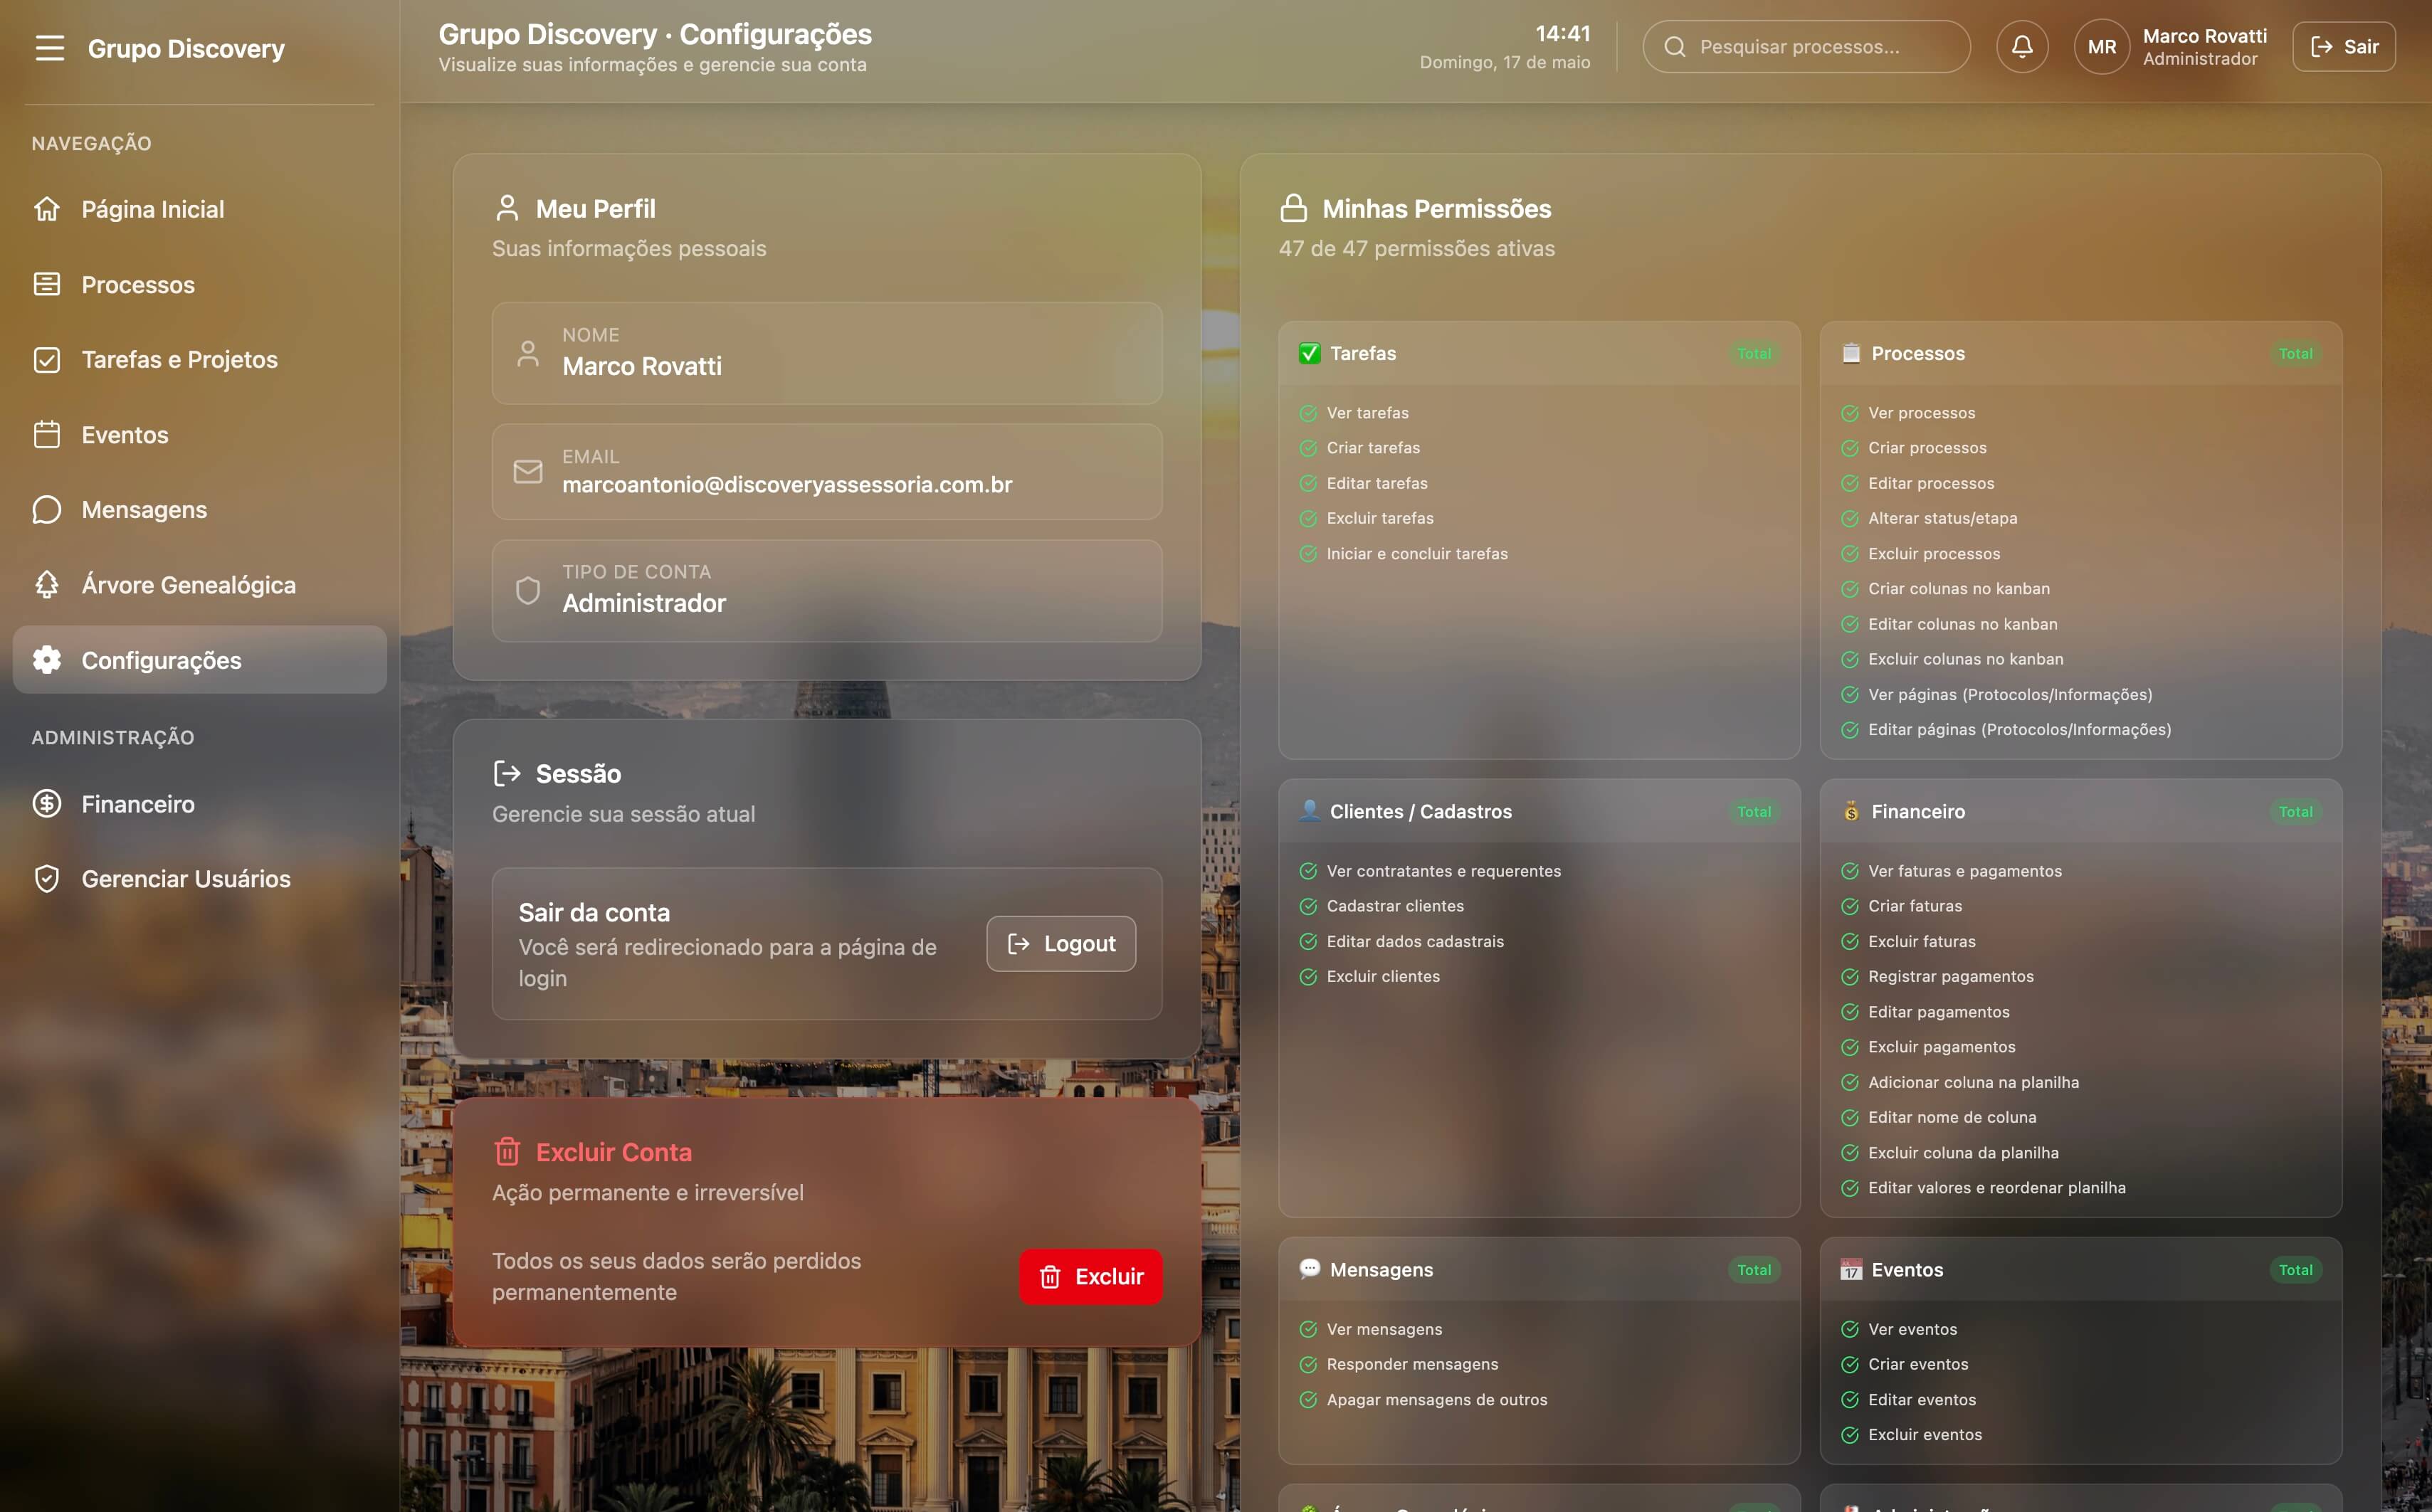
Task: Click 'Editar páginas (Protocolos/Informações)' permission
Action: click(x=2020, y=730)
